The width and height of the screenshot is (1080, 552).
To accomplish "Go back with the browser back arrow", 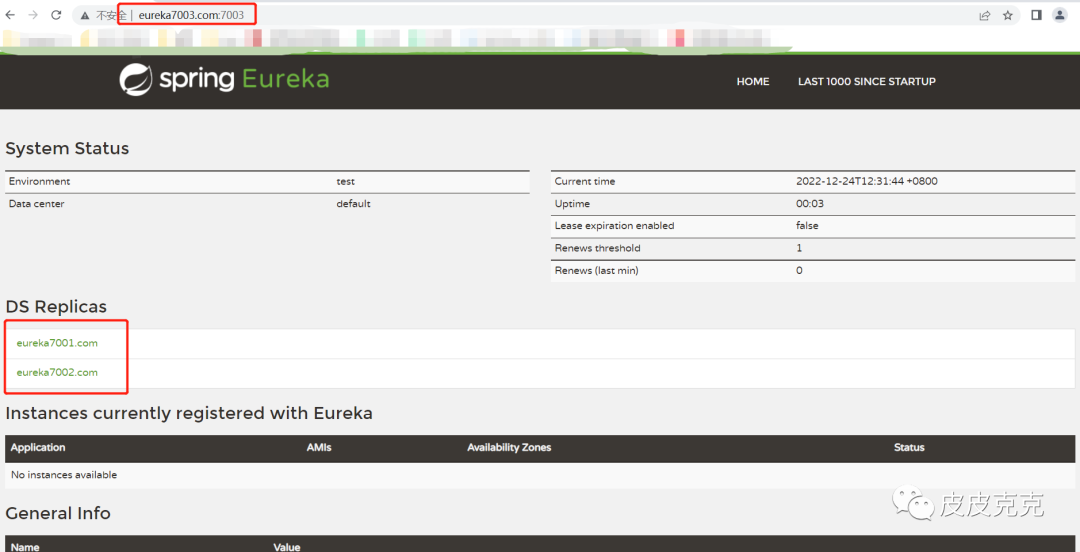I will 10,15.
